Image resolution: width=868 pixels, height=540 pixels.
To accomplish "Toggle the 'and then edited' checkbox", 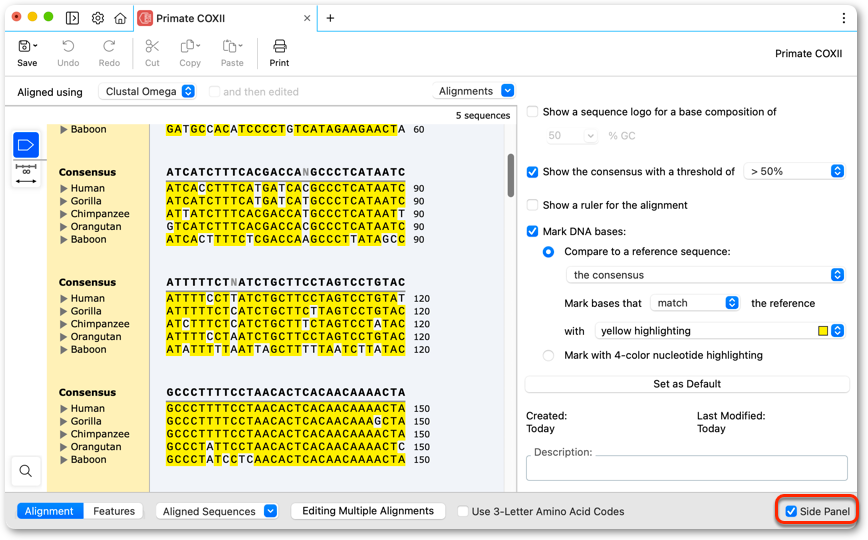I will (214, 91).
